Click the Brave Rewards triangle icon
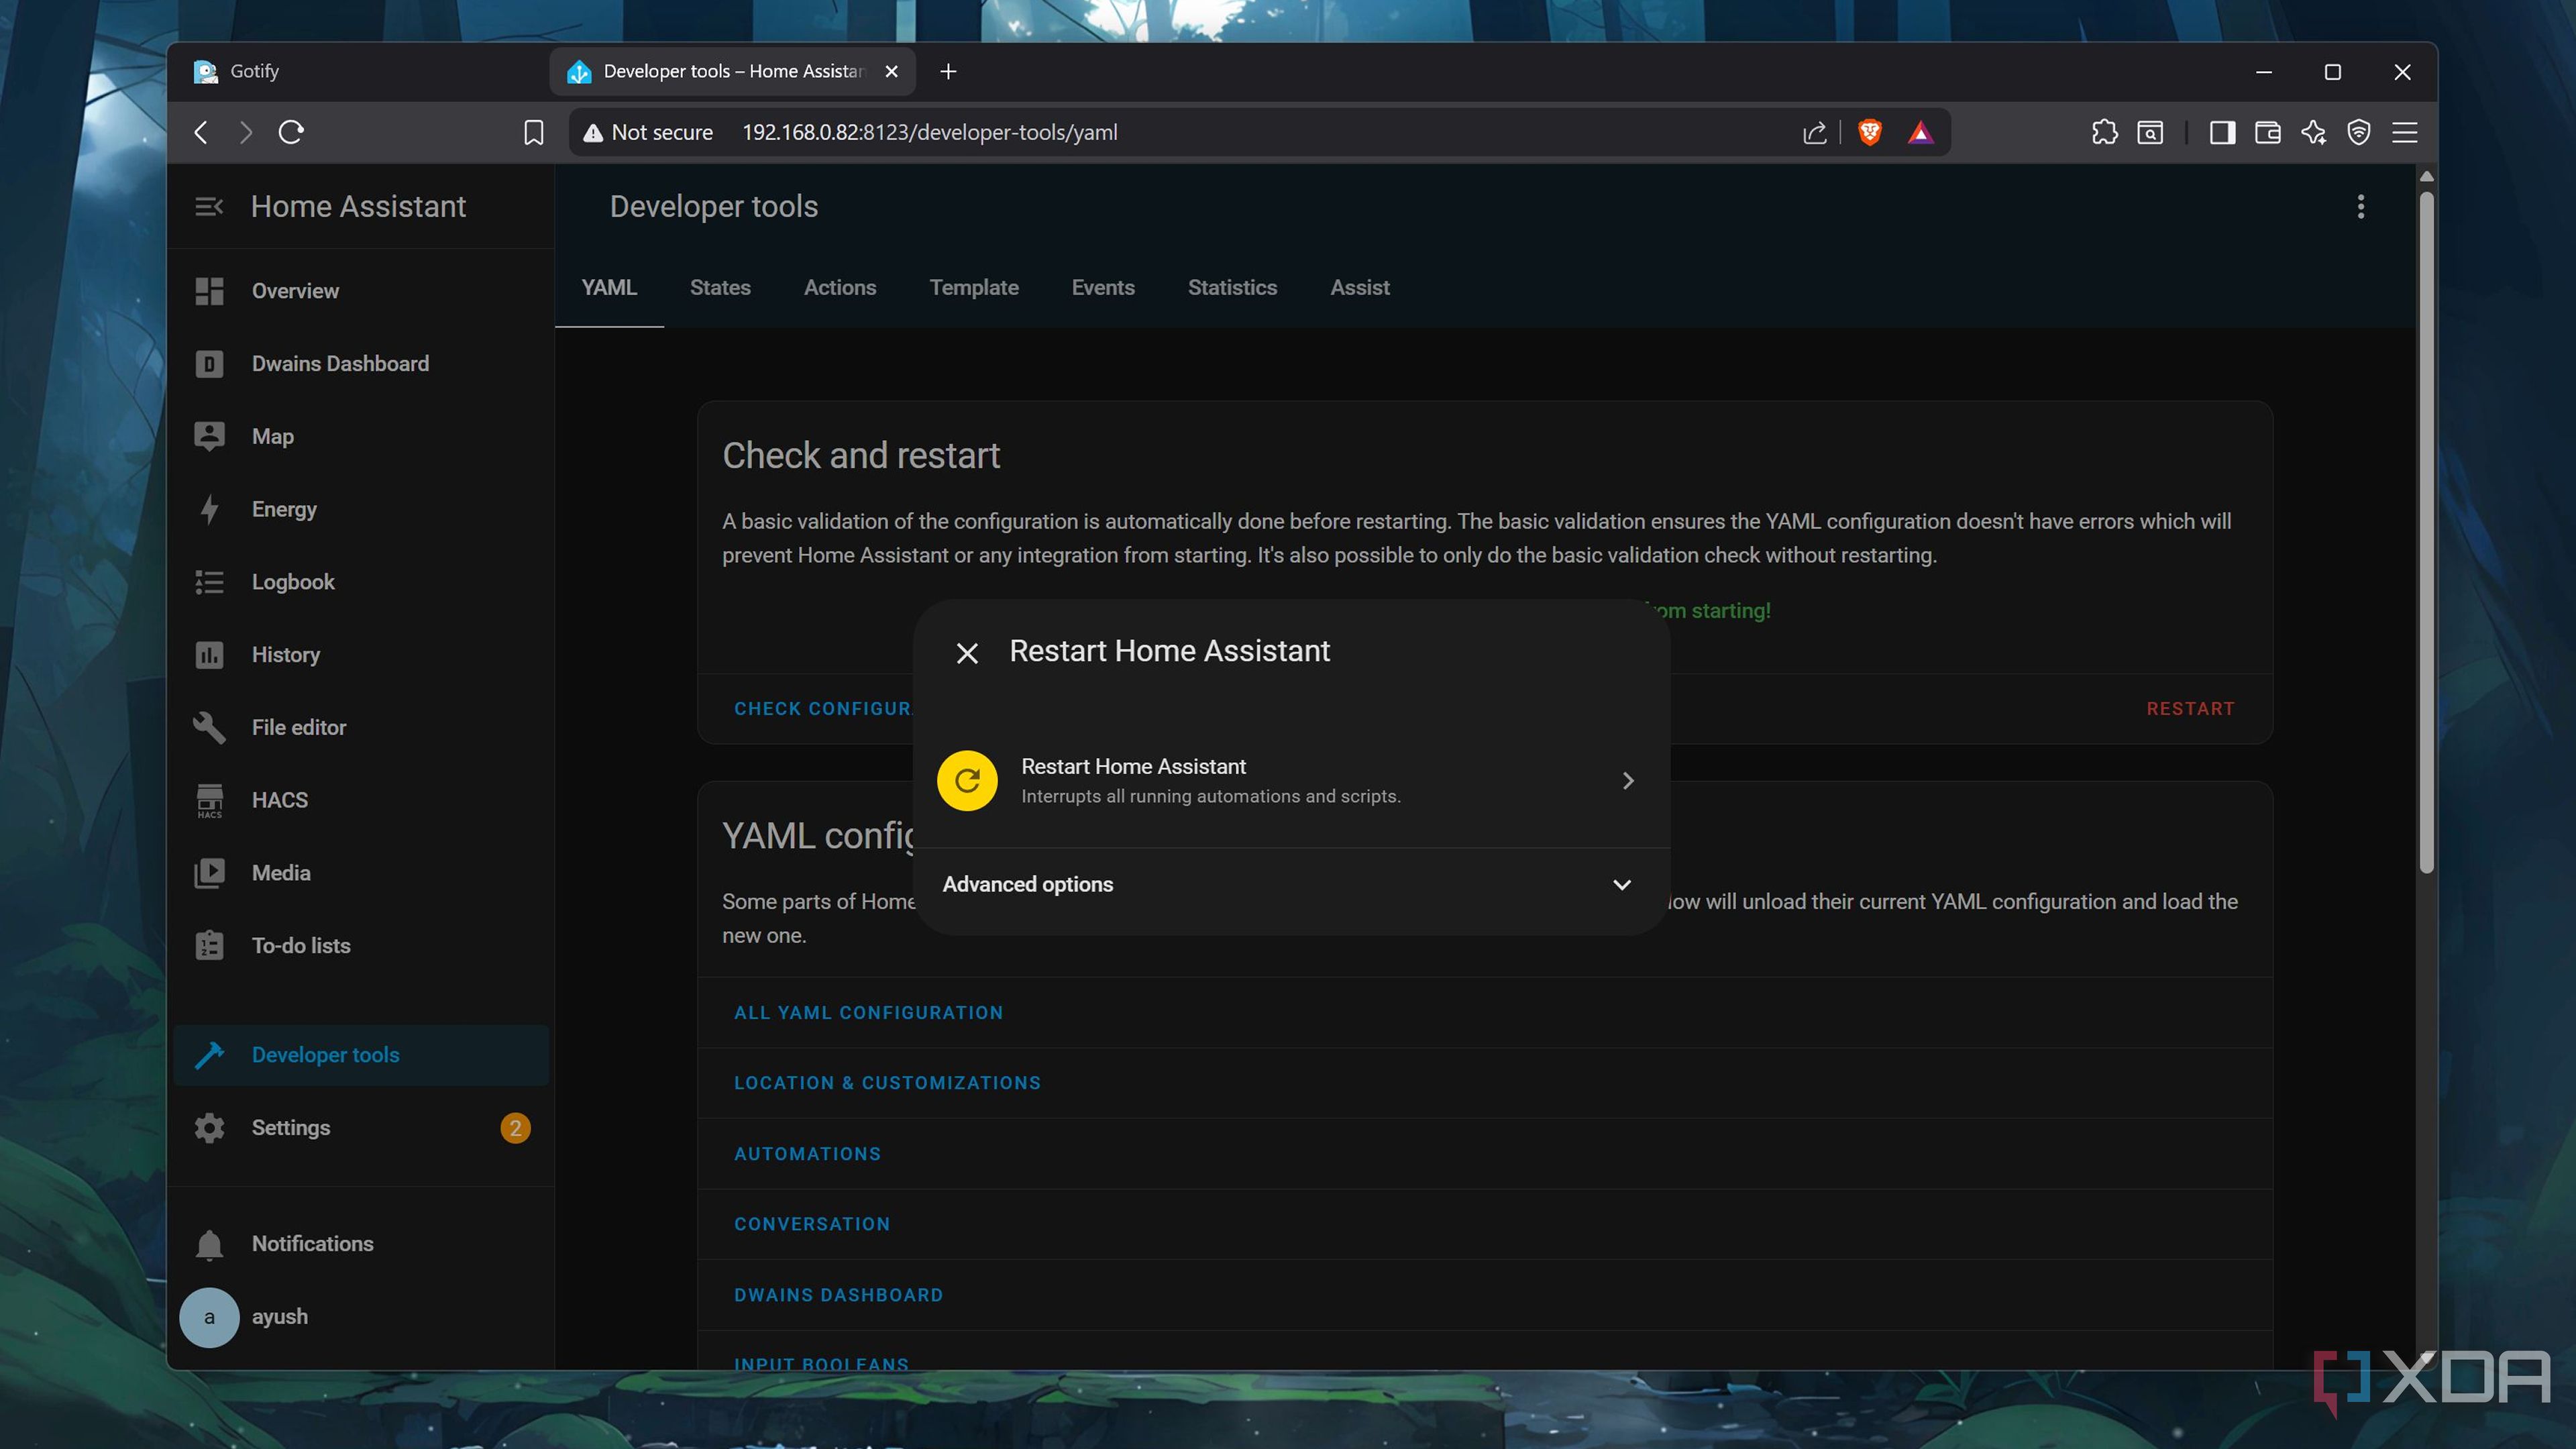The image size is (2576, 1449). click(x=1920, y=132)
